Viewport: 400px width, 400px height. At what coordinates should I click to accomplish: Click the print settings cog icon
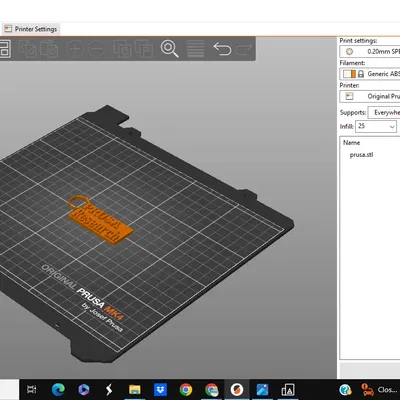(x=349, y=52)
